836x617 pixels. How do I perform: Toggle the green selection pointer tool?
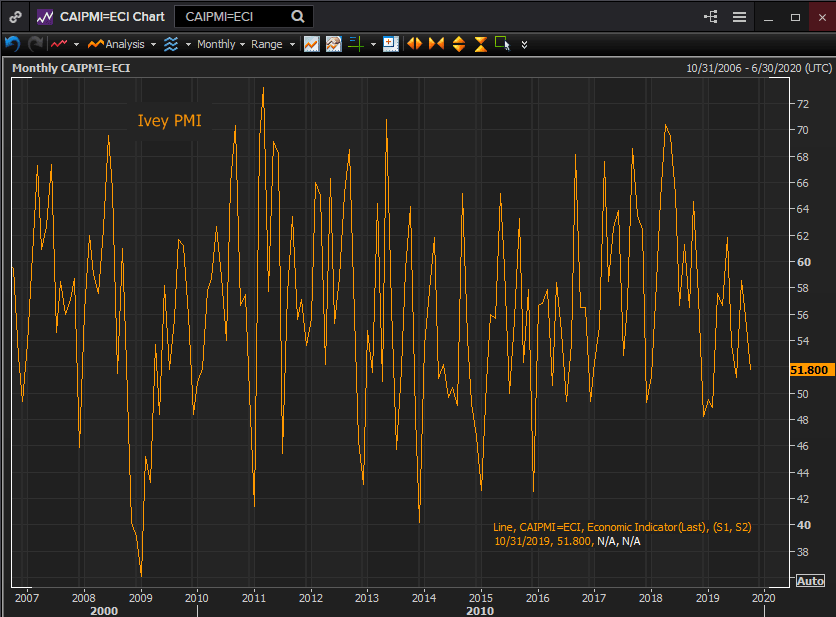pos(502,44)
